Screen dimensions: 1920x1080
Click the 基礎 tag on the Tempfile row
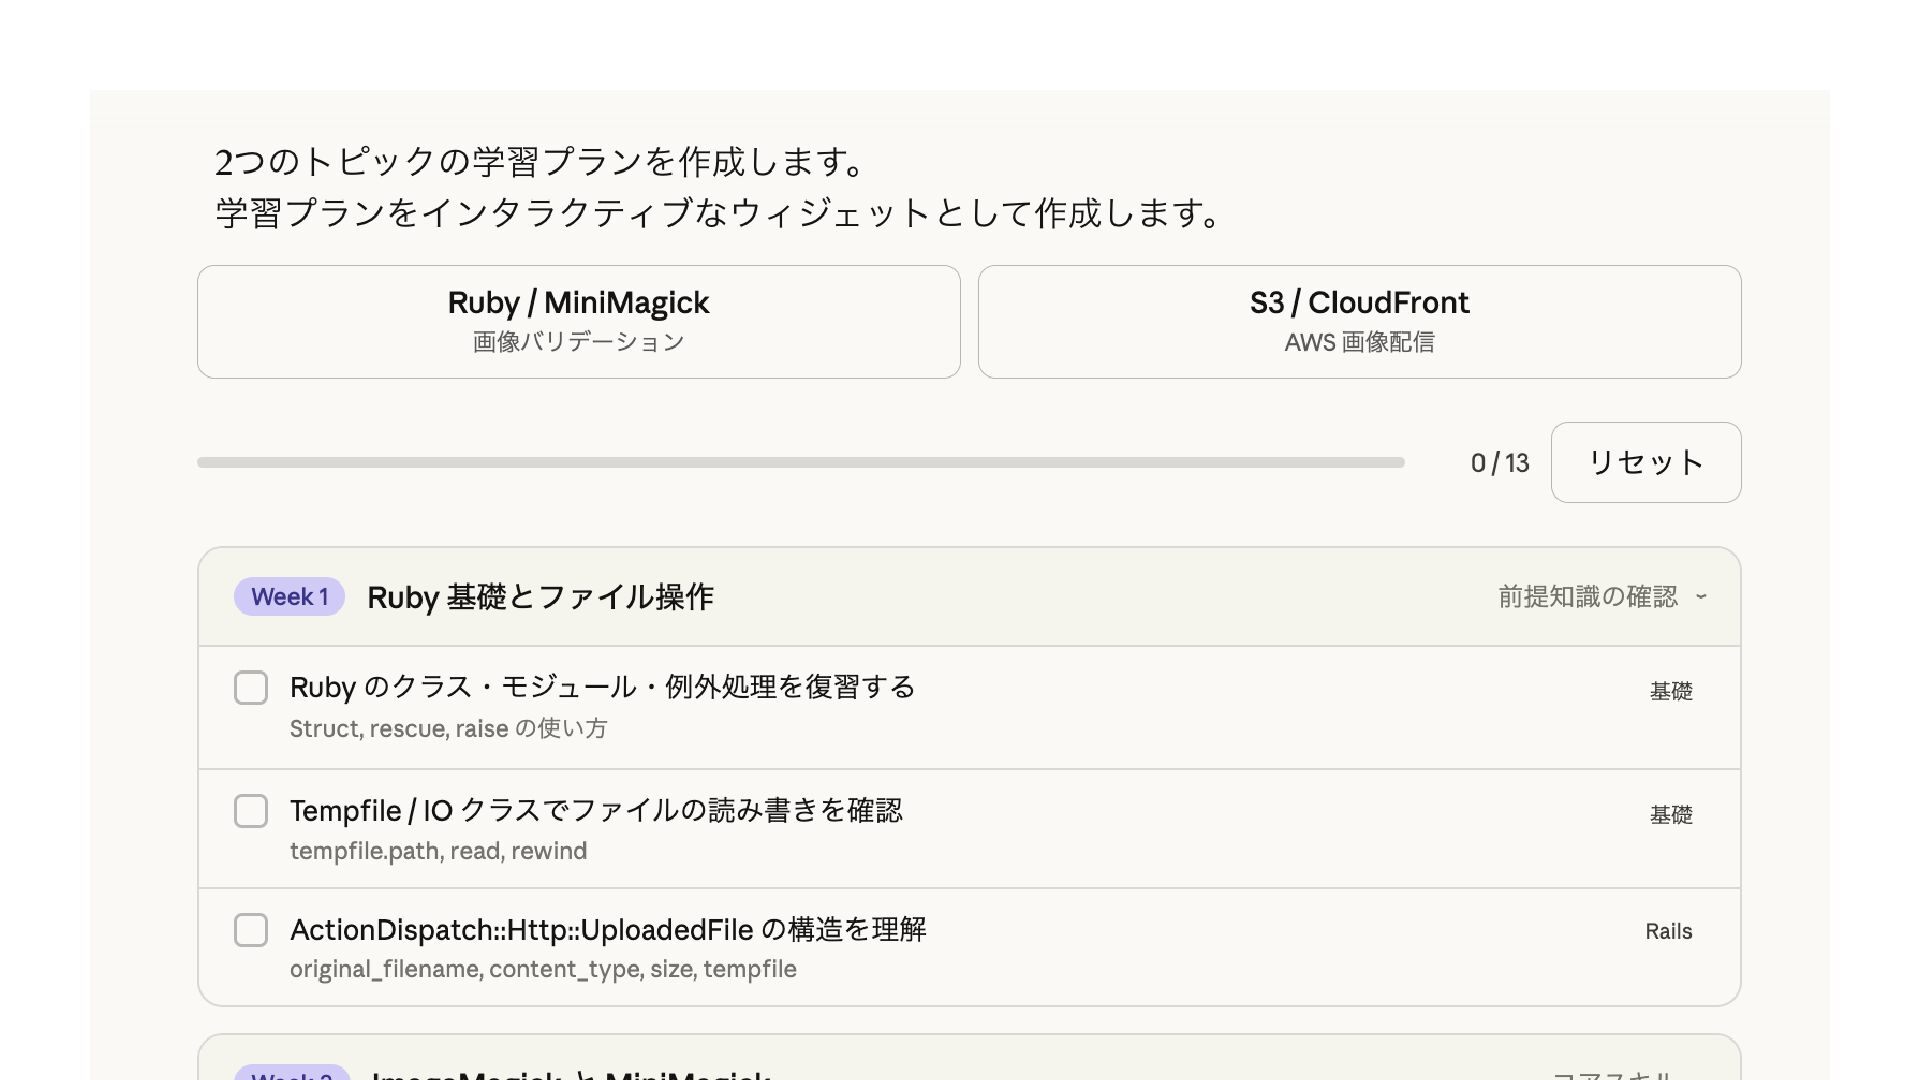pyautogui.click(x=1670, y=815)
